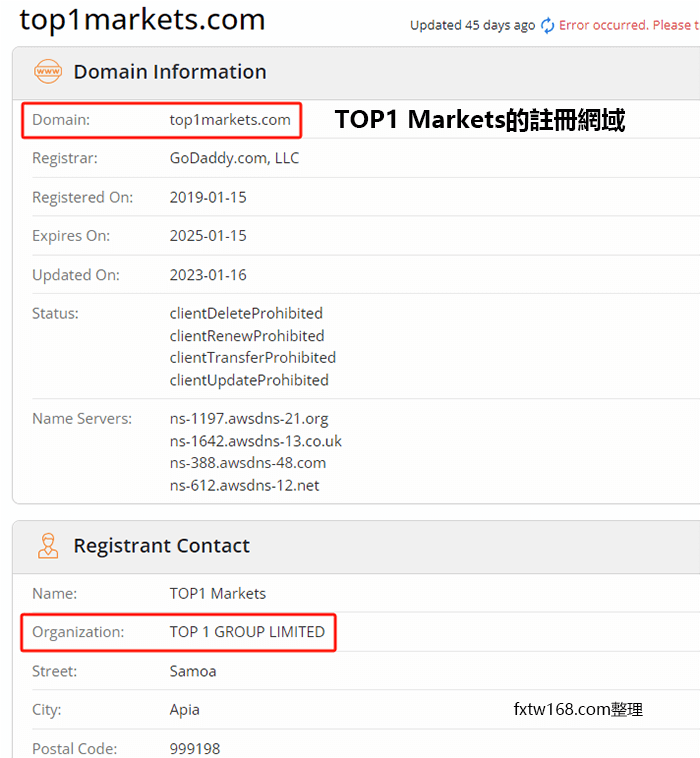The image size is (700, 758).
Task: Click name server ns-612.awsdns-12.net
Action: tap(245, 485)
